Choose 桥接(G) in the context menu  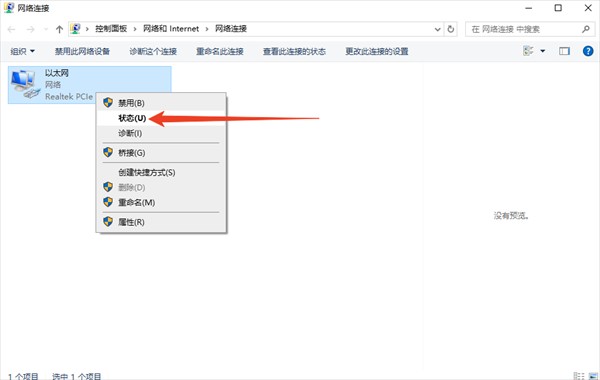[161, 153]
